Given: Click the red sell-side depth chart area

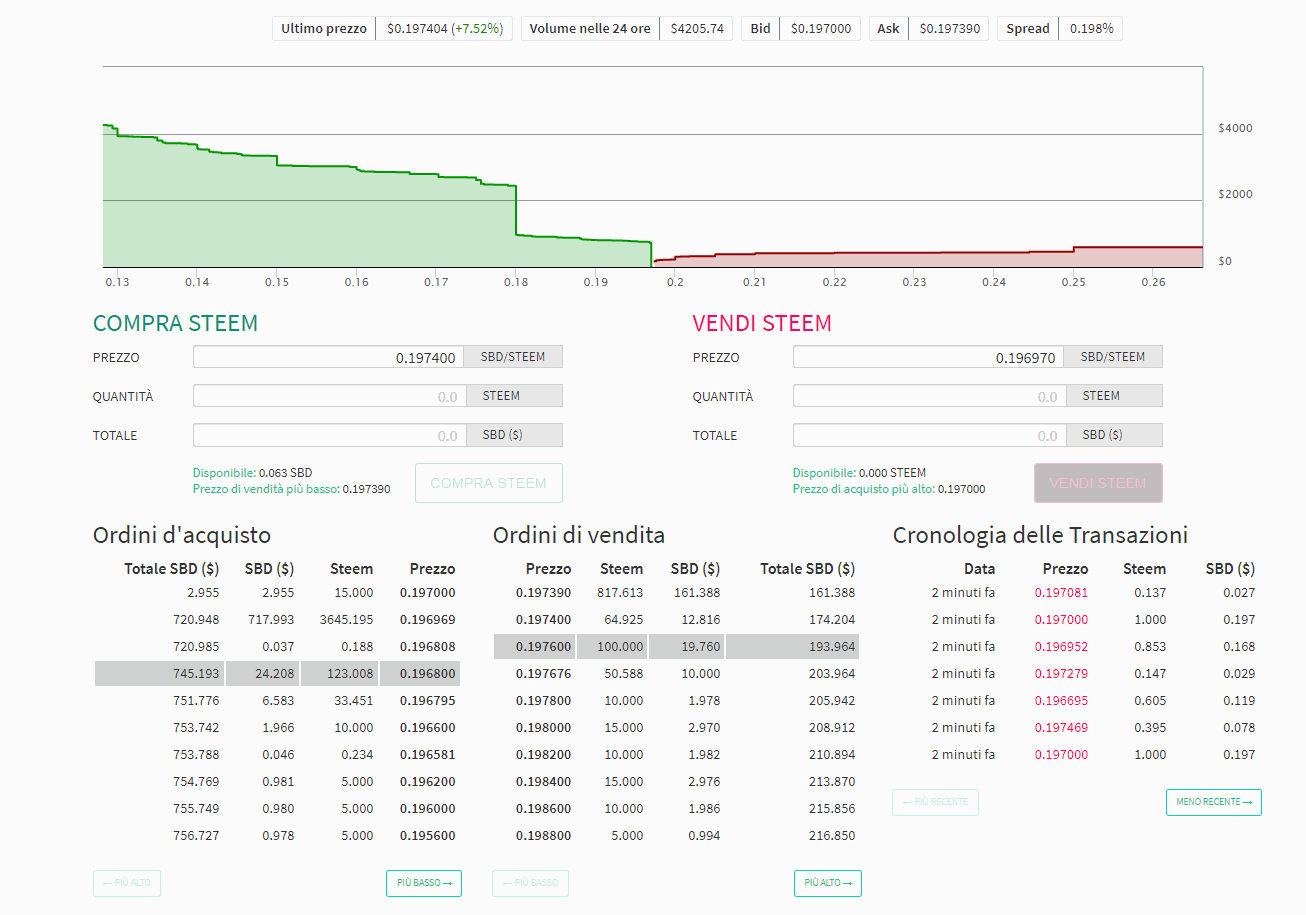Looking at the screenshot, I should pyautogui.click(x=928, y=258).
